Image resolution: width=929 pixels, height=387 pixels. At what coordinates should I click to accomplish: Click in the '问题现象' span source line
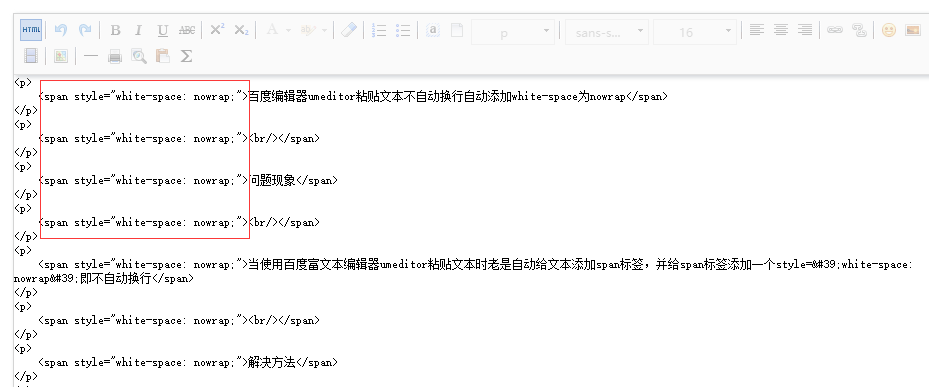188,181
